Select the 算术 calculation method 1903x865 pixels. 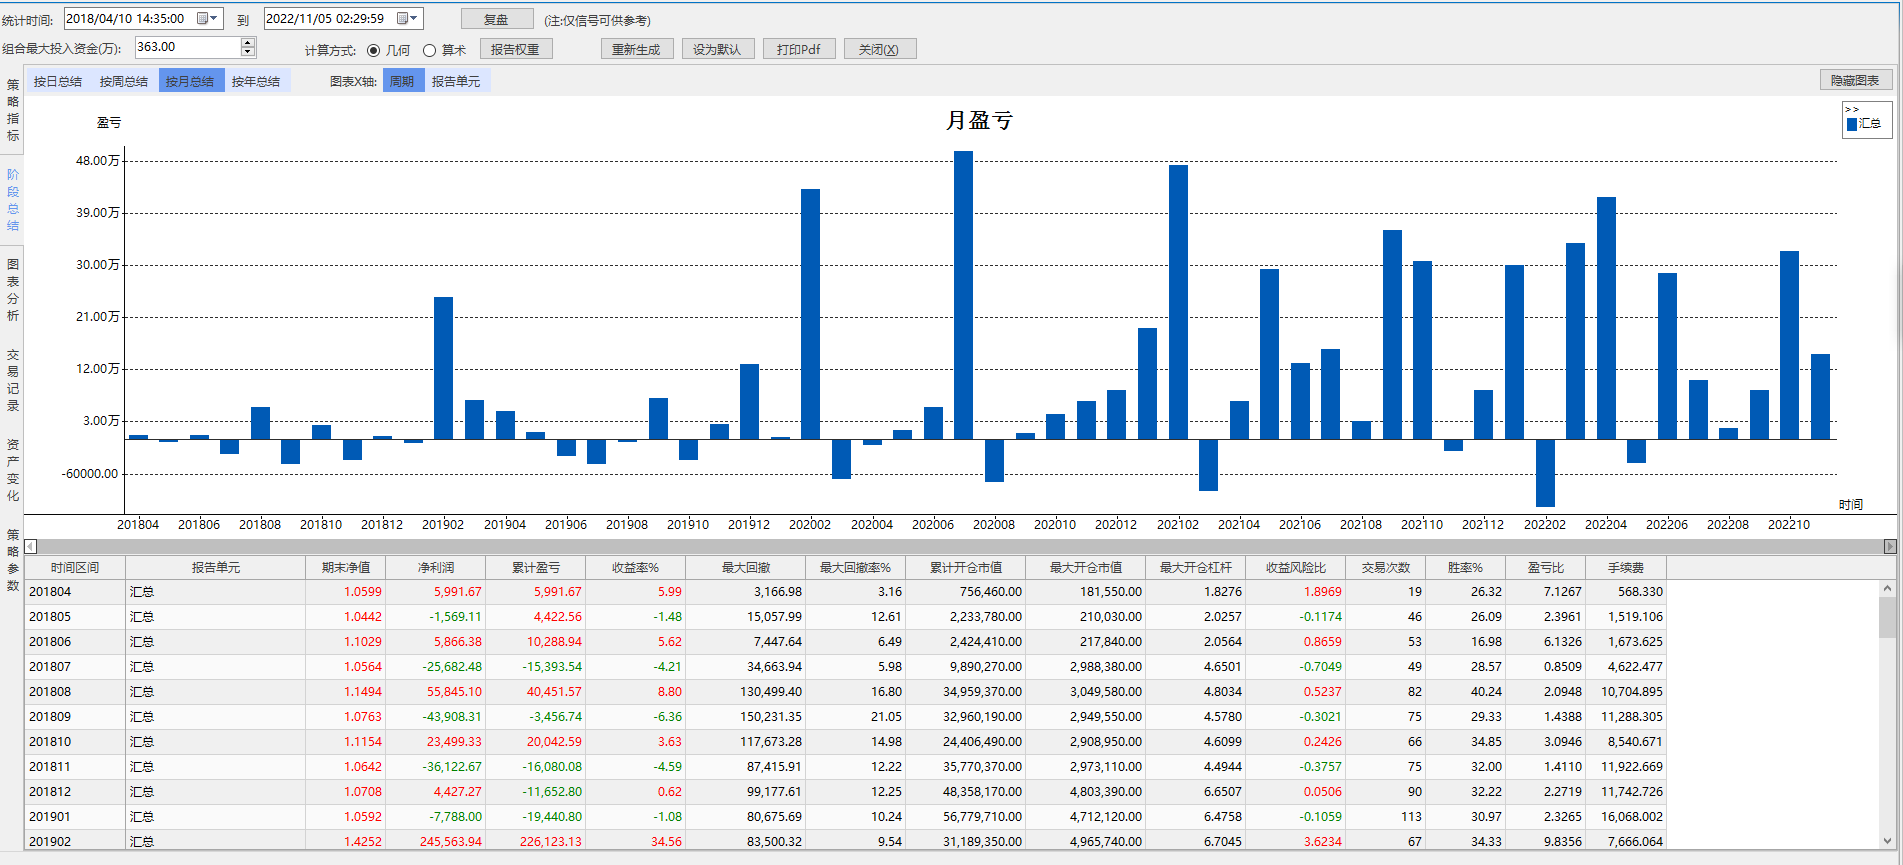[430, 50]
